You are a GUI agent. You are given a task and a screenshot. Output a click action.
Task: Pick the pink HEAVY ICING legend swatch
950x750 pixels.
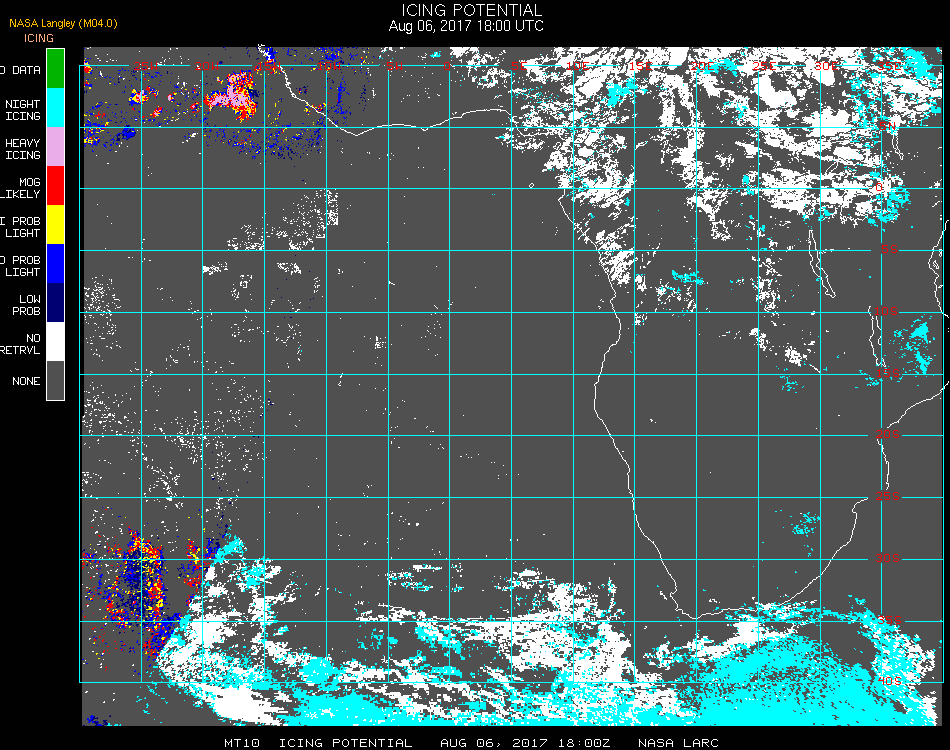coord(56,147)
